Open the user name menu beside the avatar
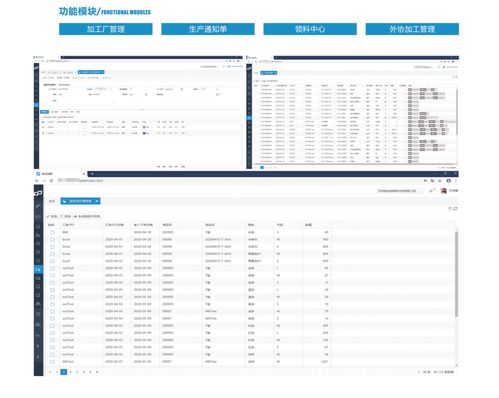This screenshot has height=398, width=499. 453,191
